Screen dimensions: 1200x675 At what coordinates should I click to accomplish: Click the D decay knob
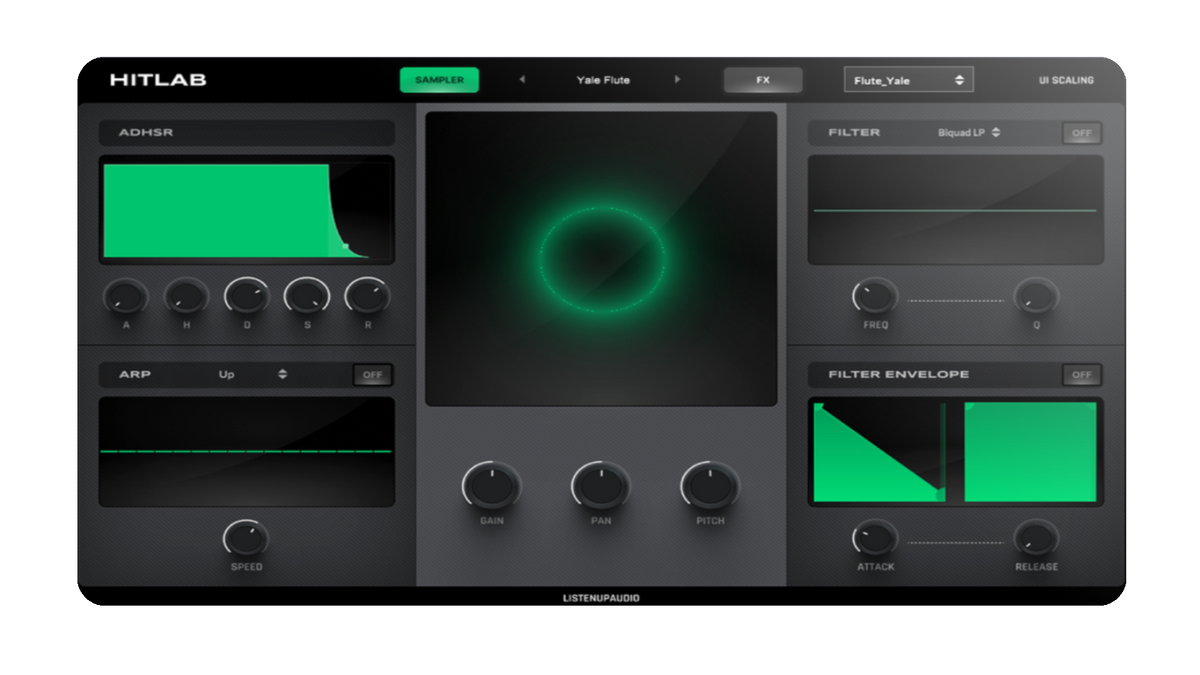tap(247, 297)
